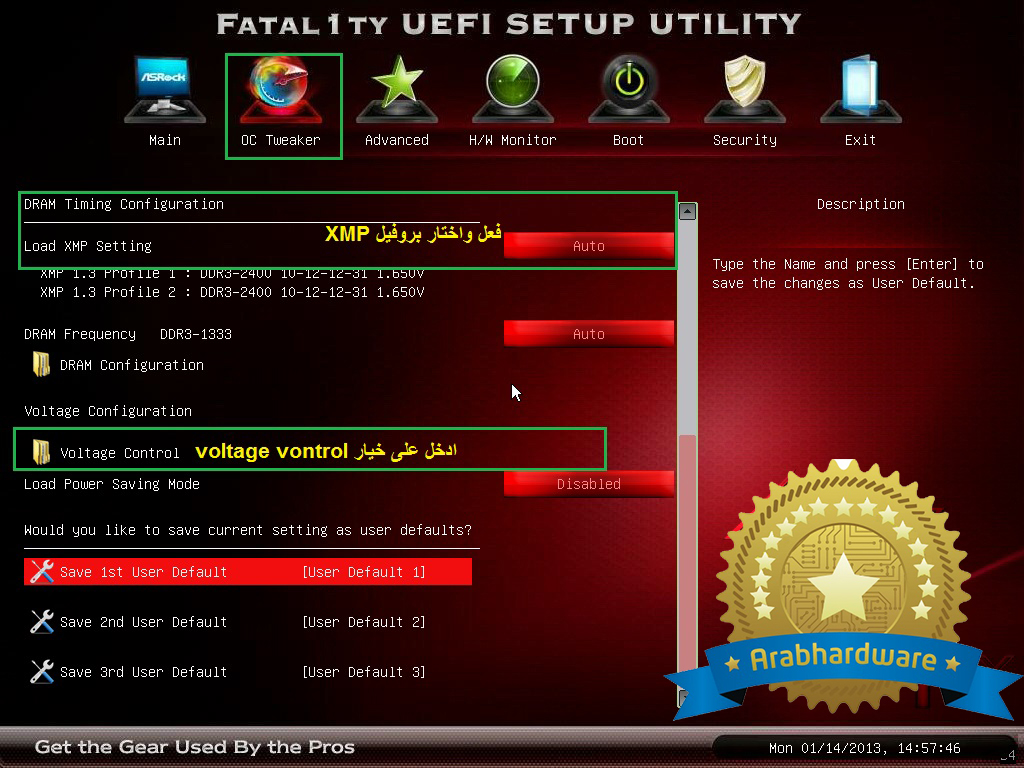This screenshot has width=1024, height=768.
Task: Click the scrollbar up arrow
Action: pos(687,212)
